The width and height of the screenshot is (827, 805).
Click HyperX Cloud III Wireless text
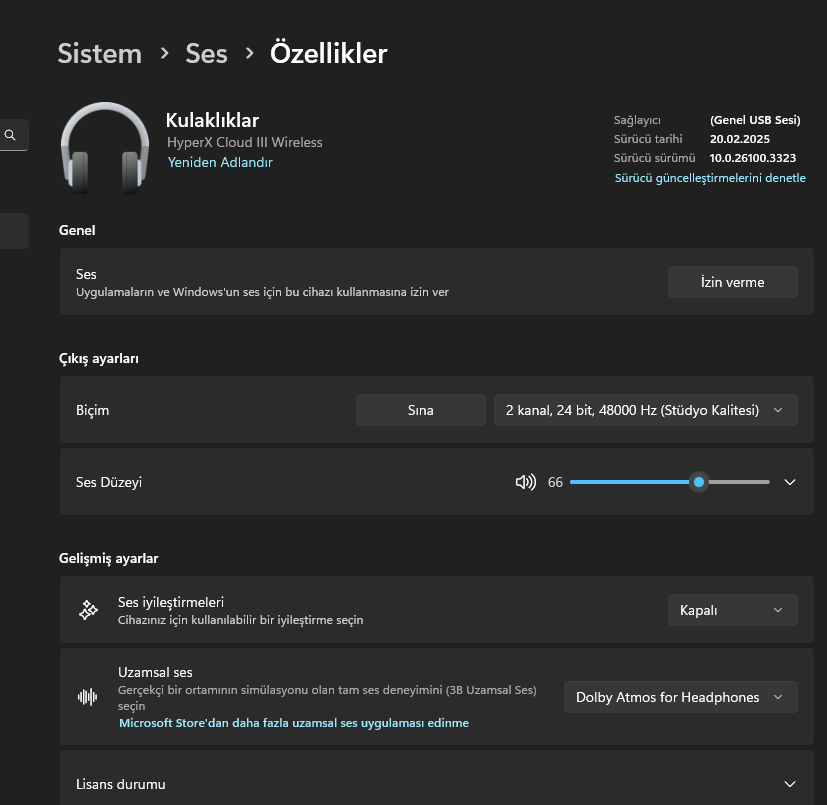(245, 142)
